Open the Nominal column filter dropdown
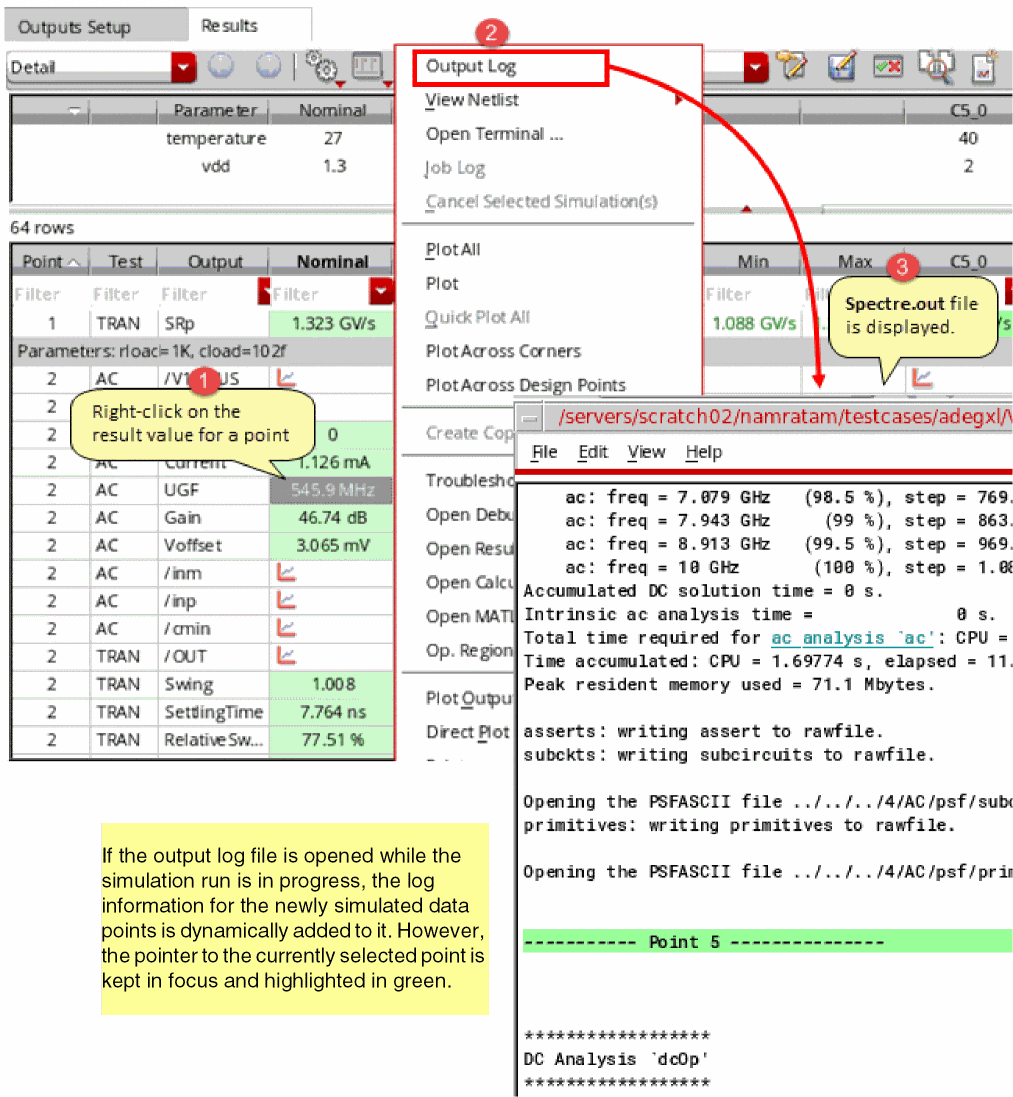 382,290
